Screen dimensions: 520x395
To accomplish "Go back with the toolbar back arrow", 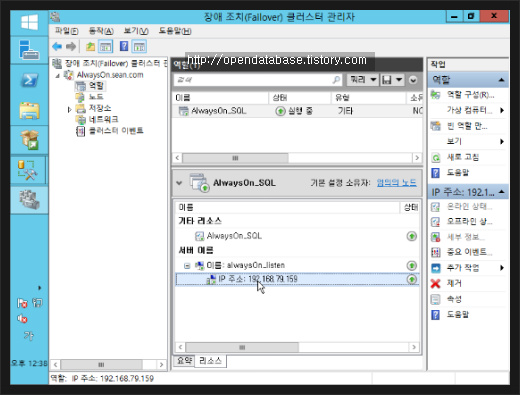I will click(x=57, y=47).
